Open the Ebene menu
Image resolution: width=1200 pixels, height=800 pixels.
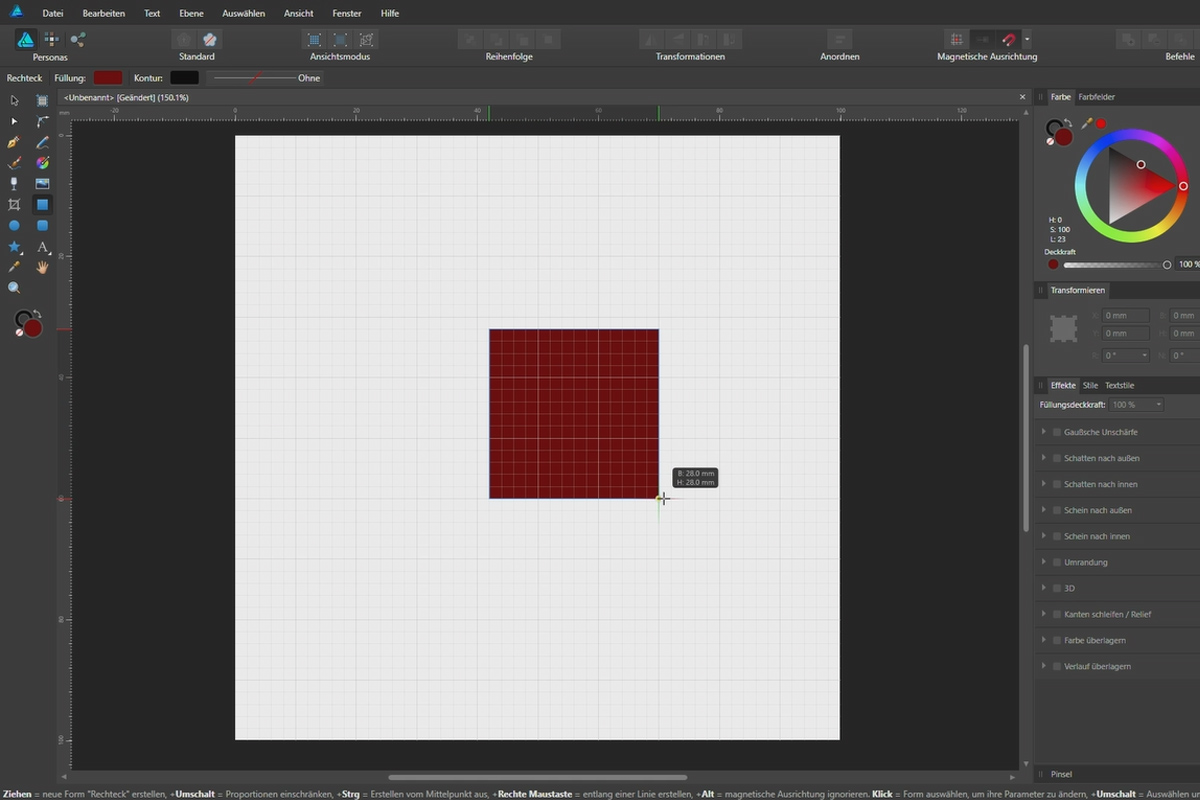[191, 13]
